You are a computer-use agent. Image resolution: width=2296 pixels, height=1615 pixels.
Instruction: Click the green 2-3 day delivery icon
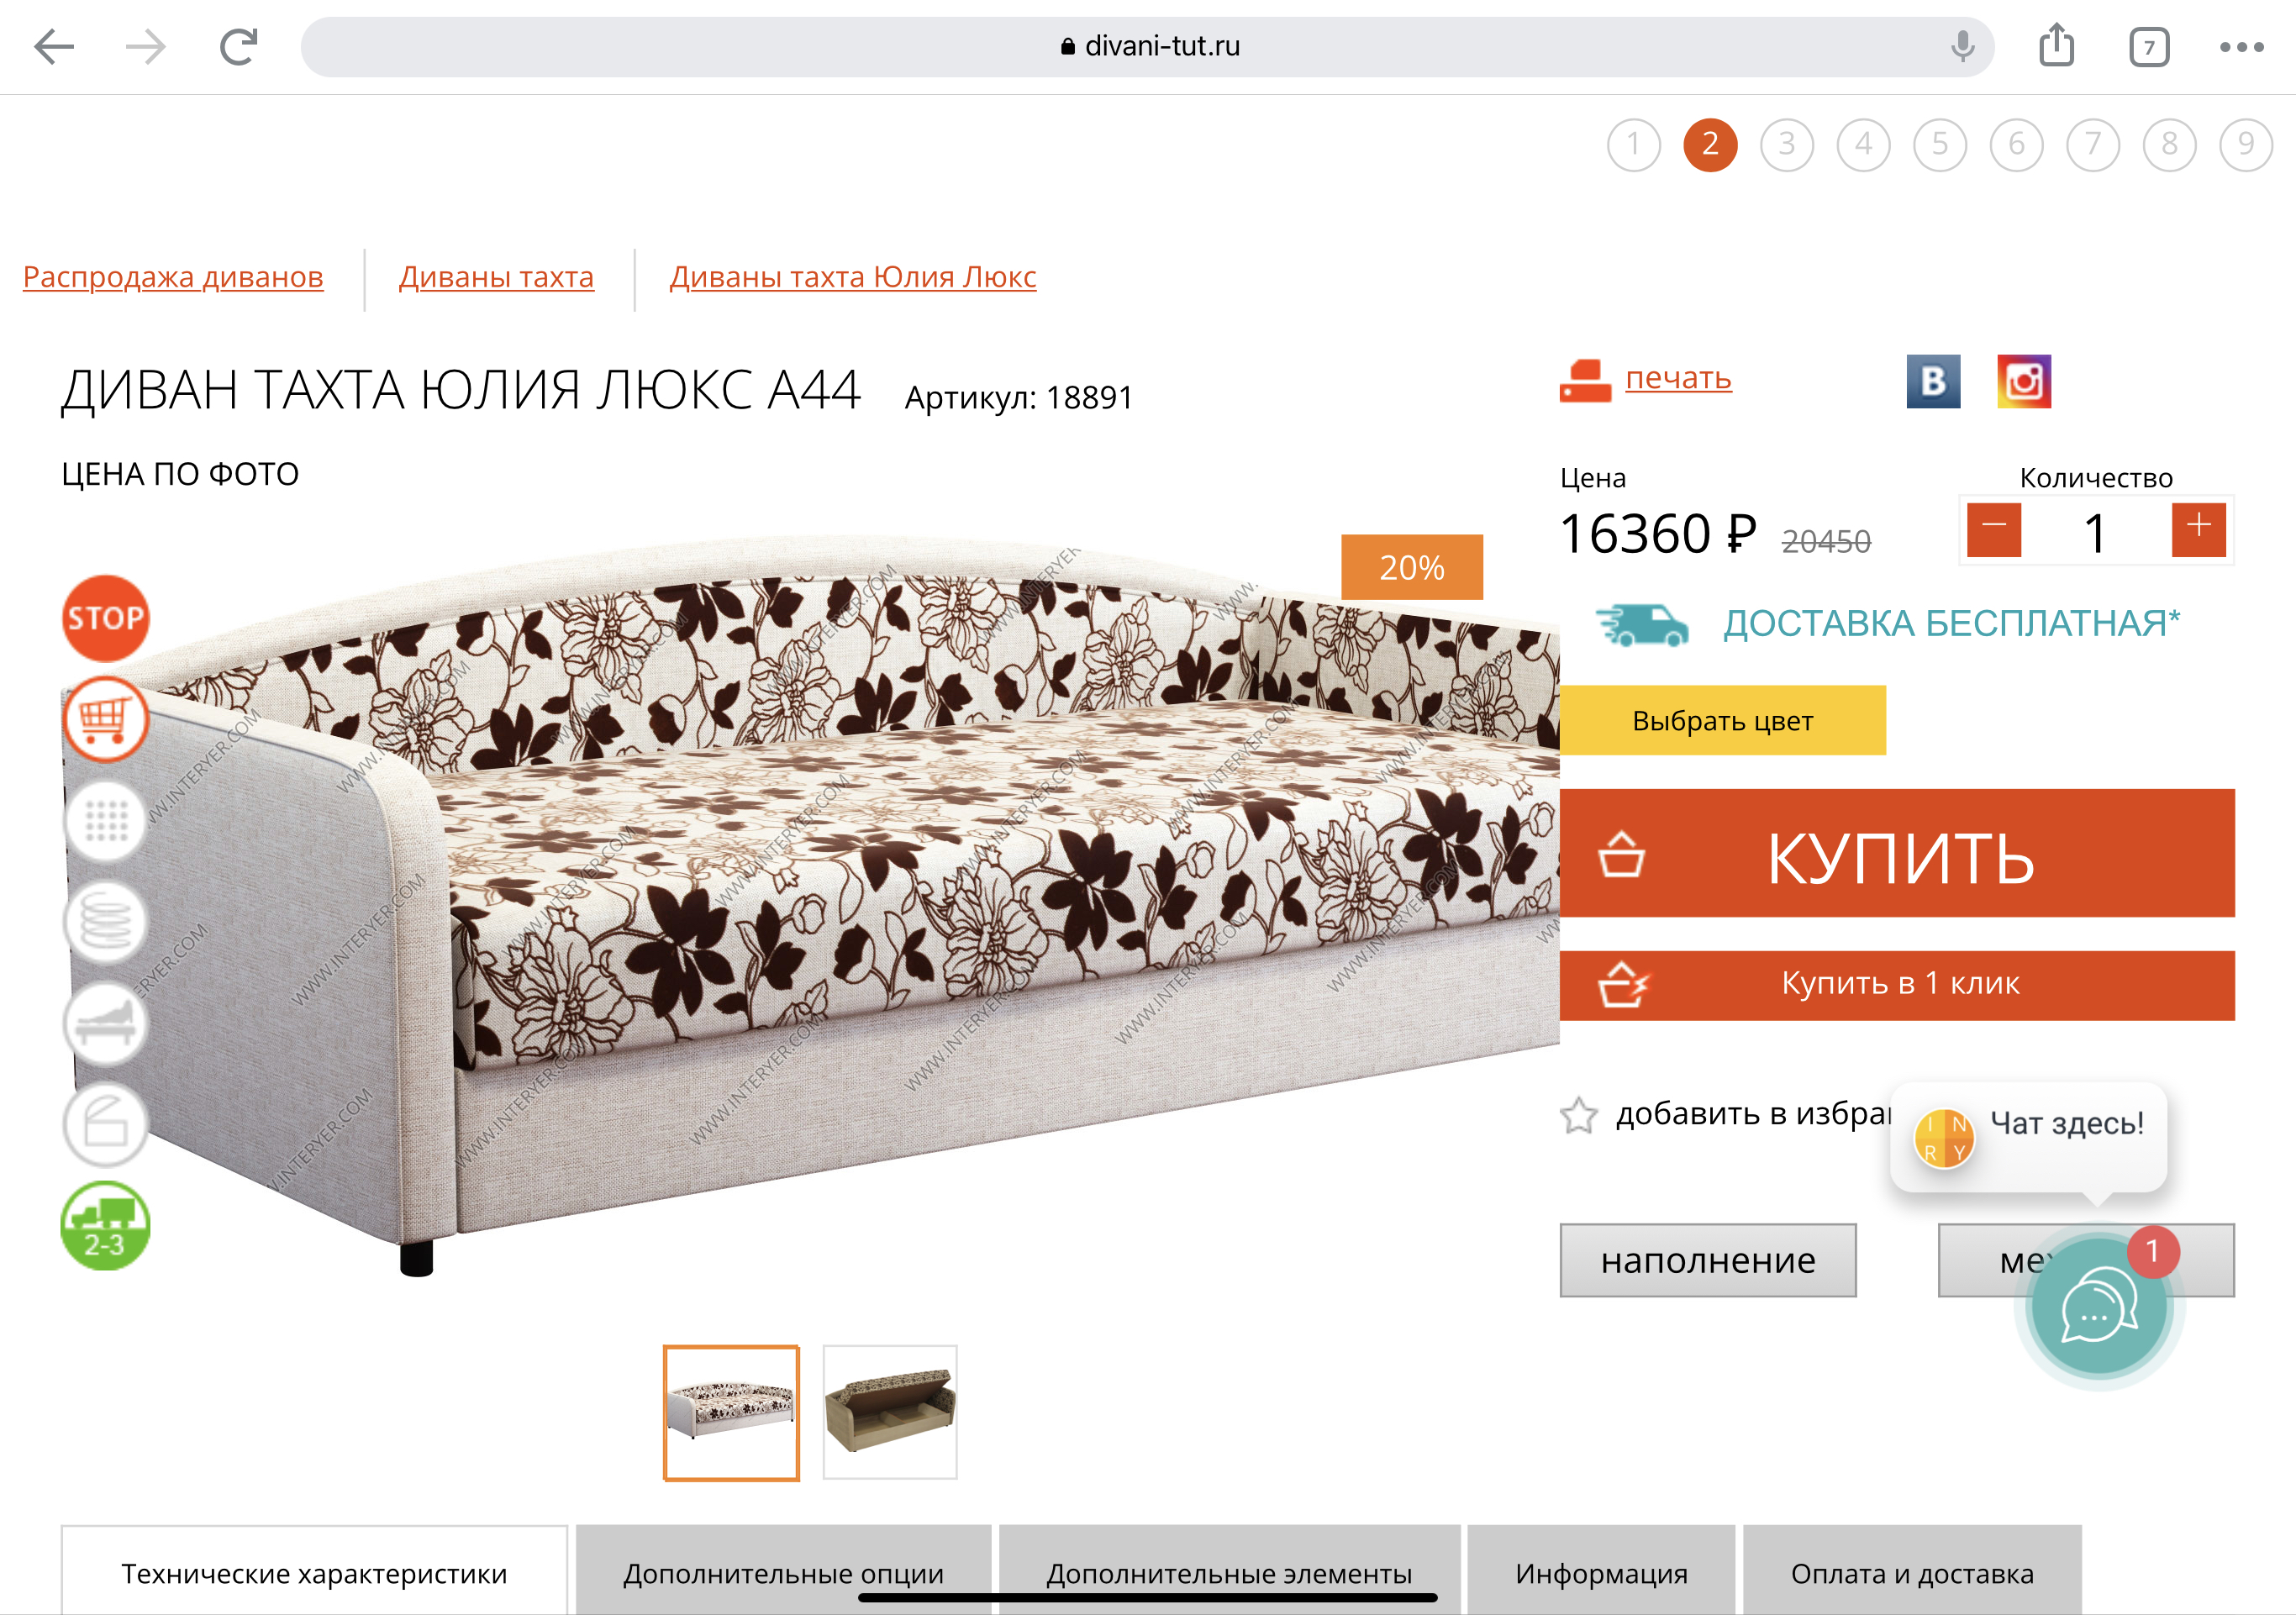pos(106,1226)
